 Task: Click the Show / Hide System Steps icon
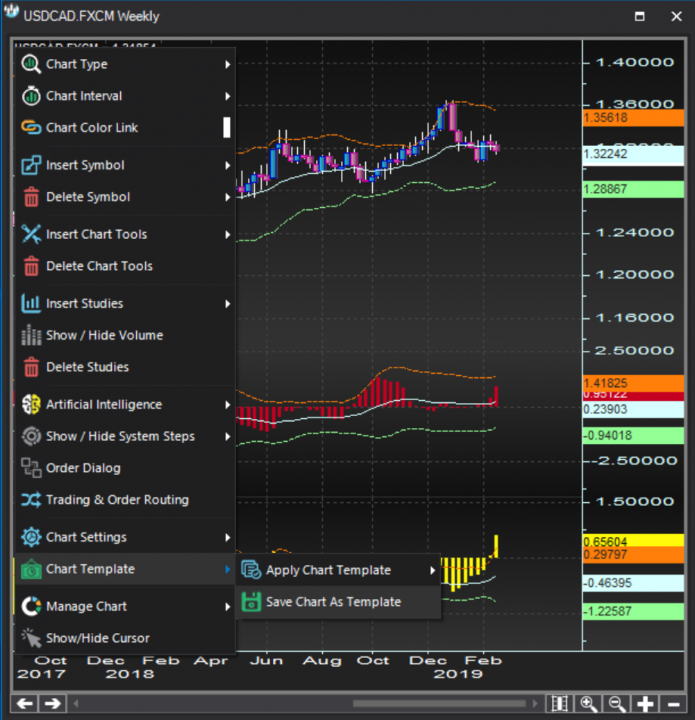tap(31, 436)
